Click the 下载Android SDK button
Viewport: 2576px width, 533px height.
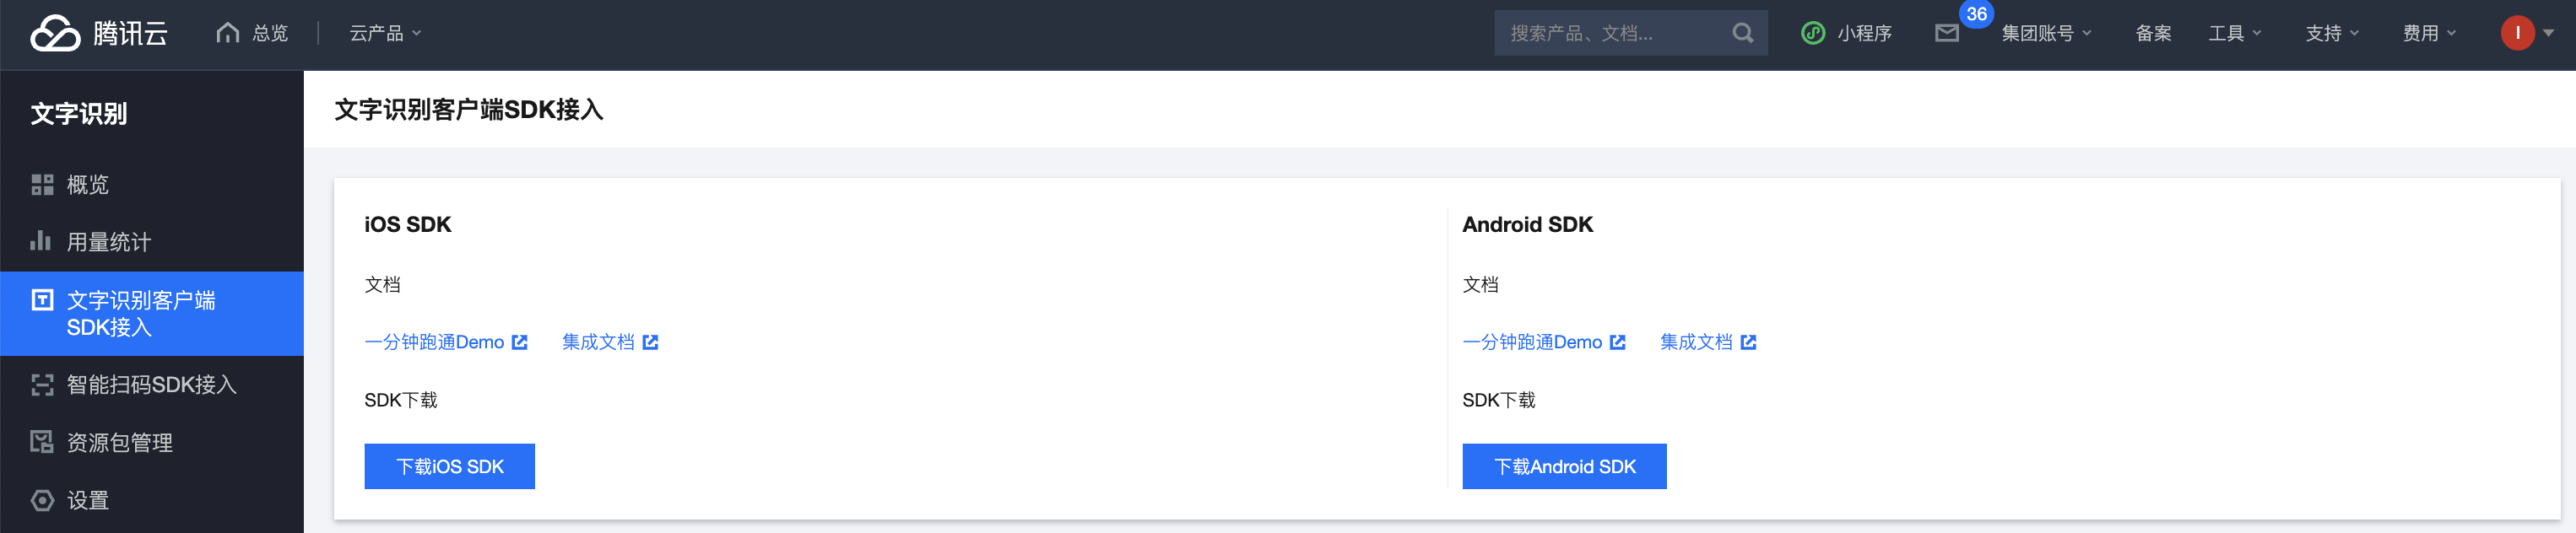pyautogui.click(x=1564, y=466)
